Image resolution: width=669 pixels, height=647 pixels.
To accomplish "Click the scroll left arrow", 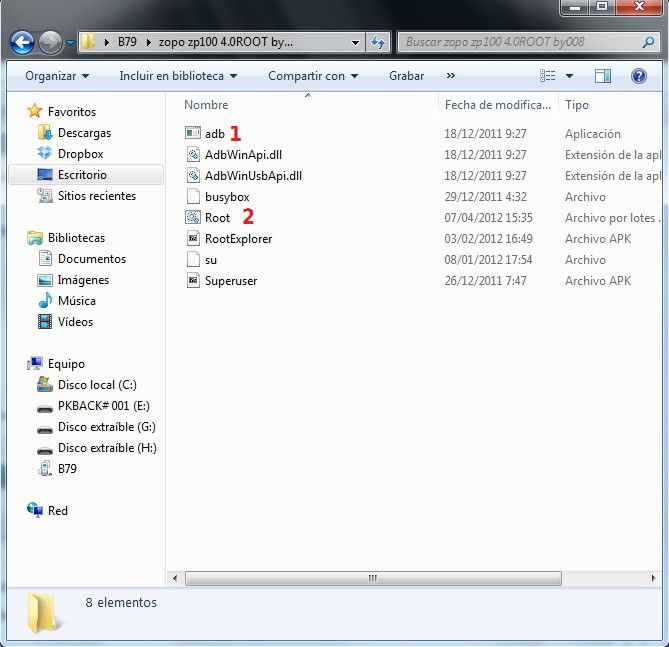I will [175, 578].
